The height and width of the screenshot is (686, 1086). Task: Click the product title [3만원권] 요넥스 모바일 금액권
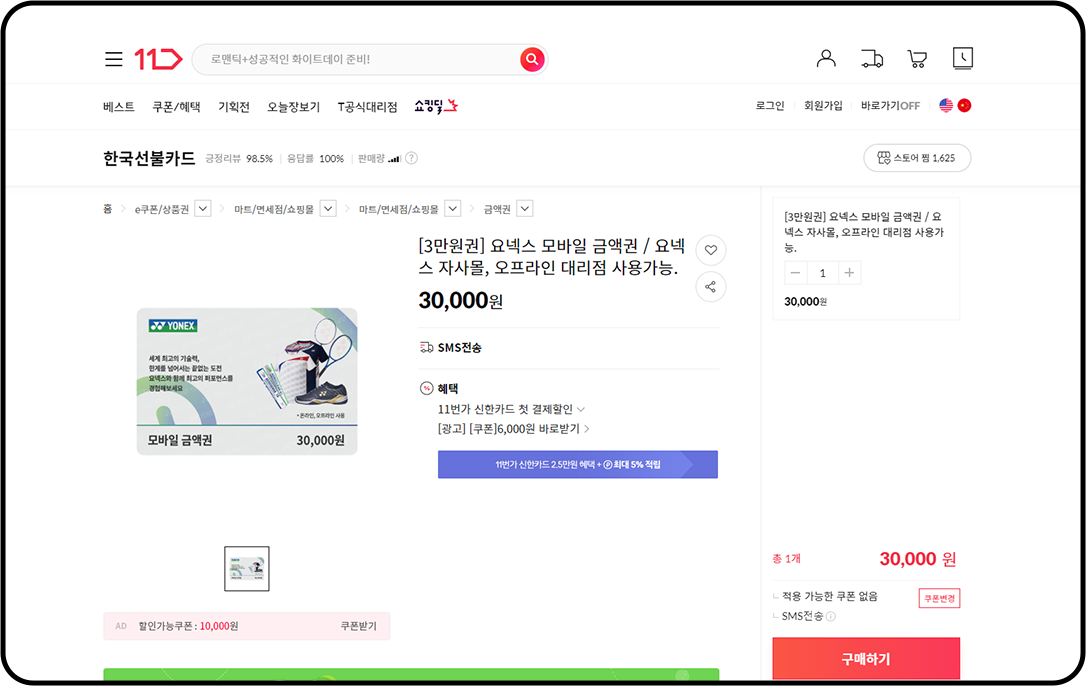click(x=552, y=256)
